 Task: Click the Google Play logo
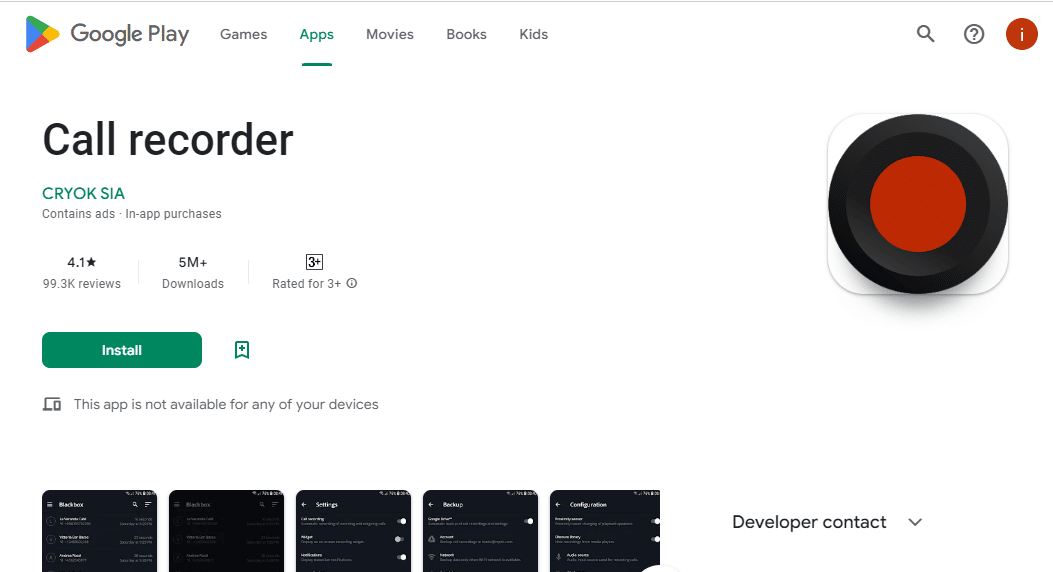click(x=107, y=34)
